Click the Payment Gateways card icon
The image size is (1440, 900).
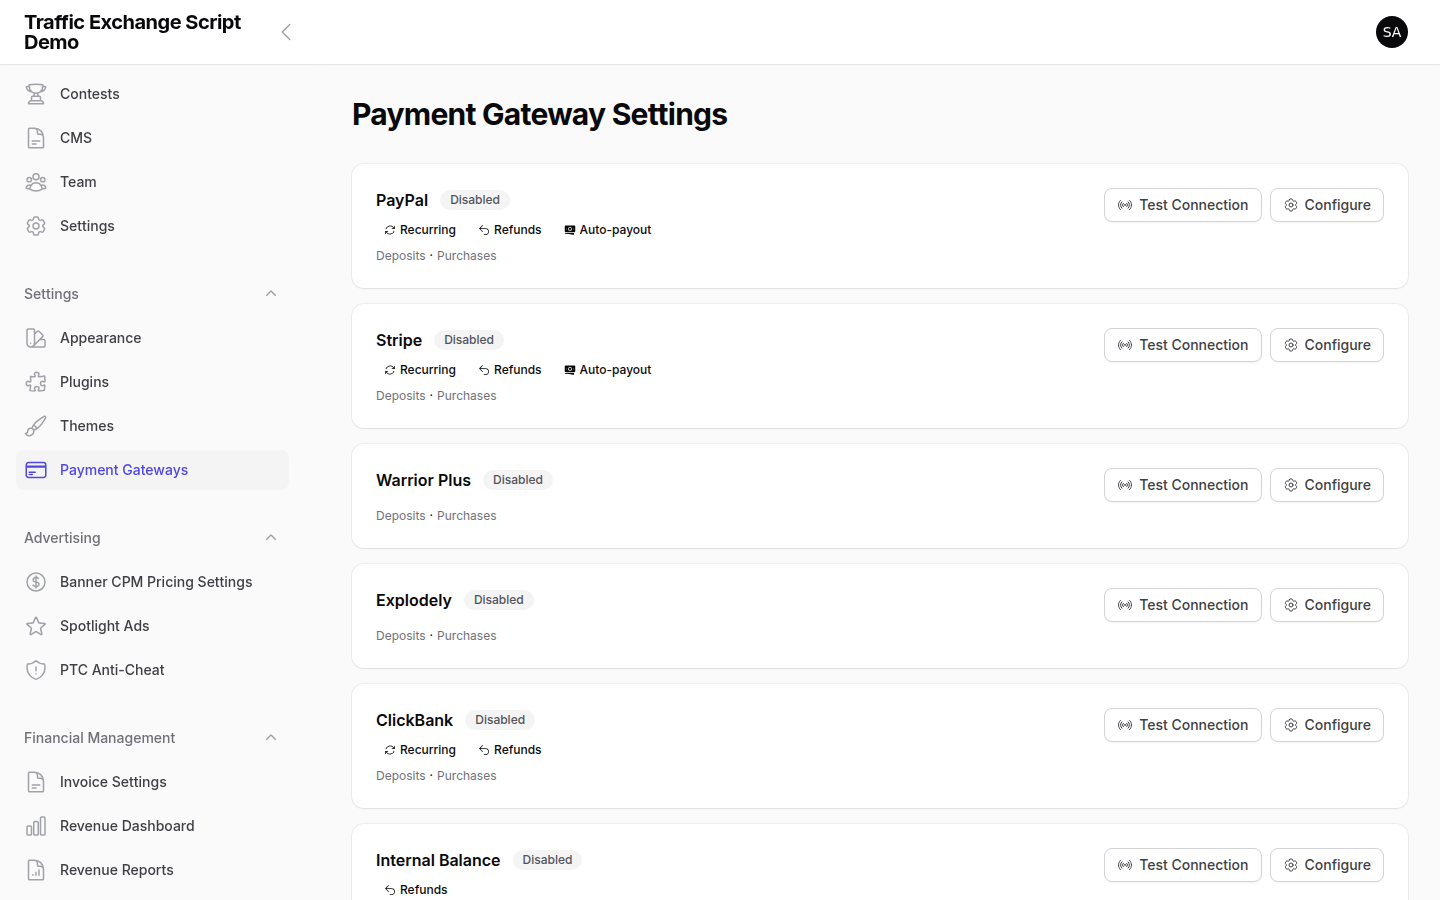(x=36, y=469)
